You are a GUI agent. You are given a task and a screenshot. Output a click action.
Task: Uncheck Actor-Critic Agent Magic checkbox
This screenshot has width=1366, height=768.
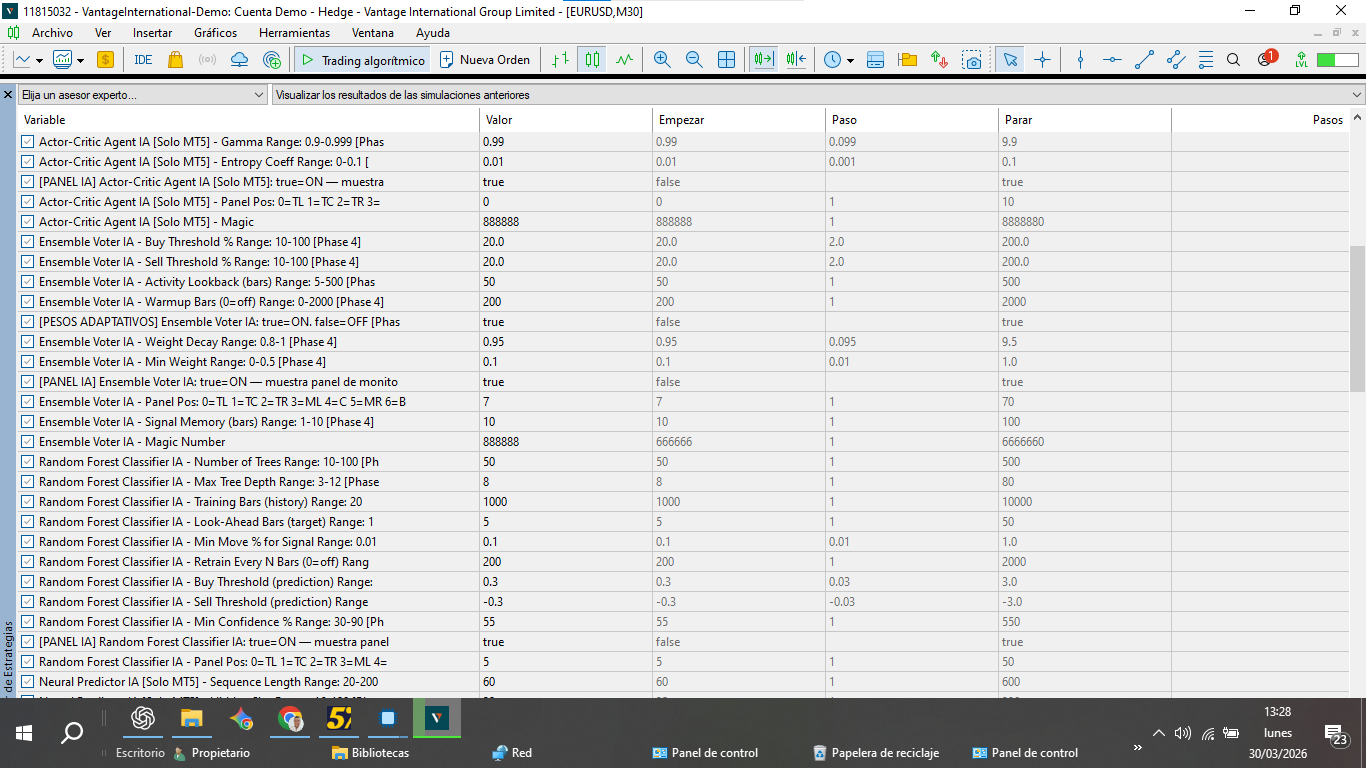[28, 222]
